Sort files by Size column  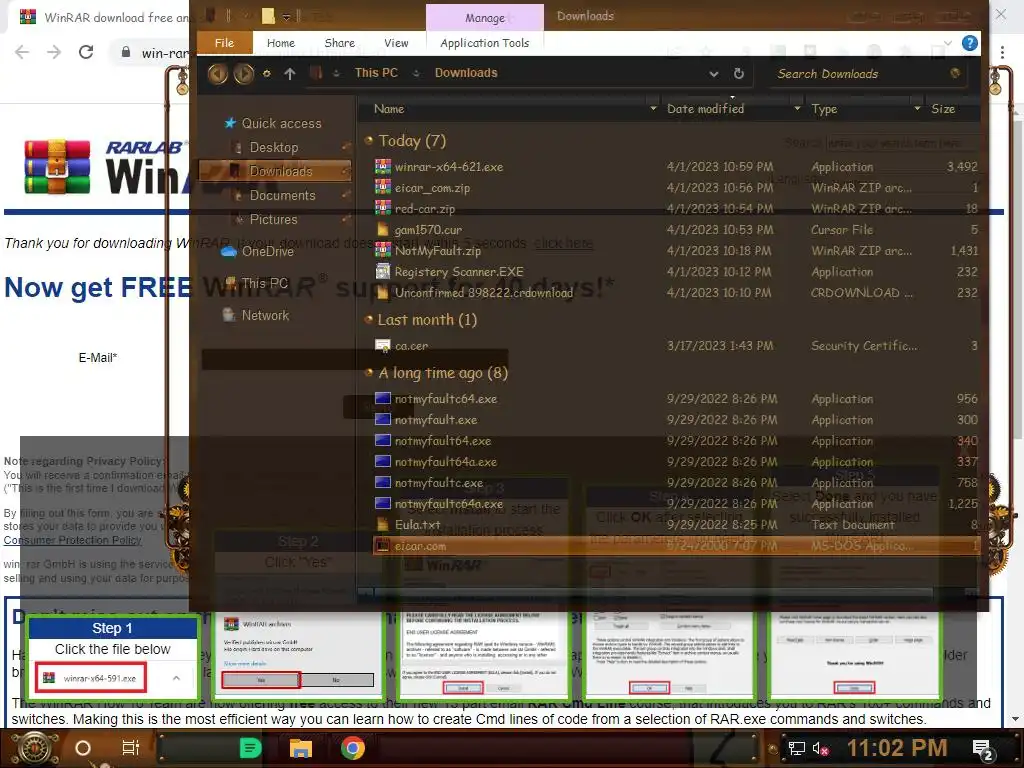coord(942,108)
